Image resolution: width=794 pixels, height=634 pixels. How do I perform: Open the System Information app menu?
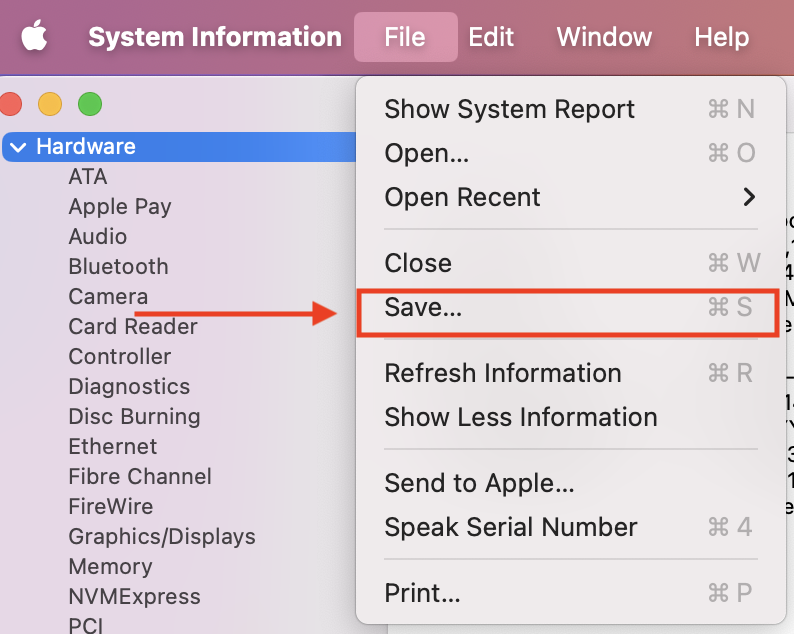(x=215, y=37)
